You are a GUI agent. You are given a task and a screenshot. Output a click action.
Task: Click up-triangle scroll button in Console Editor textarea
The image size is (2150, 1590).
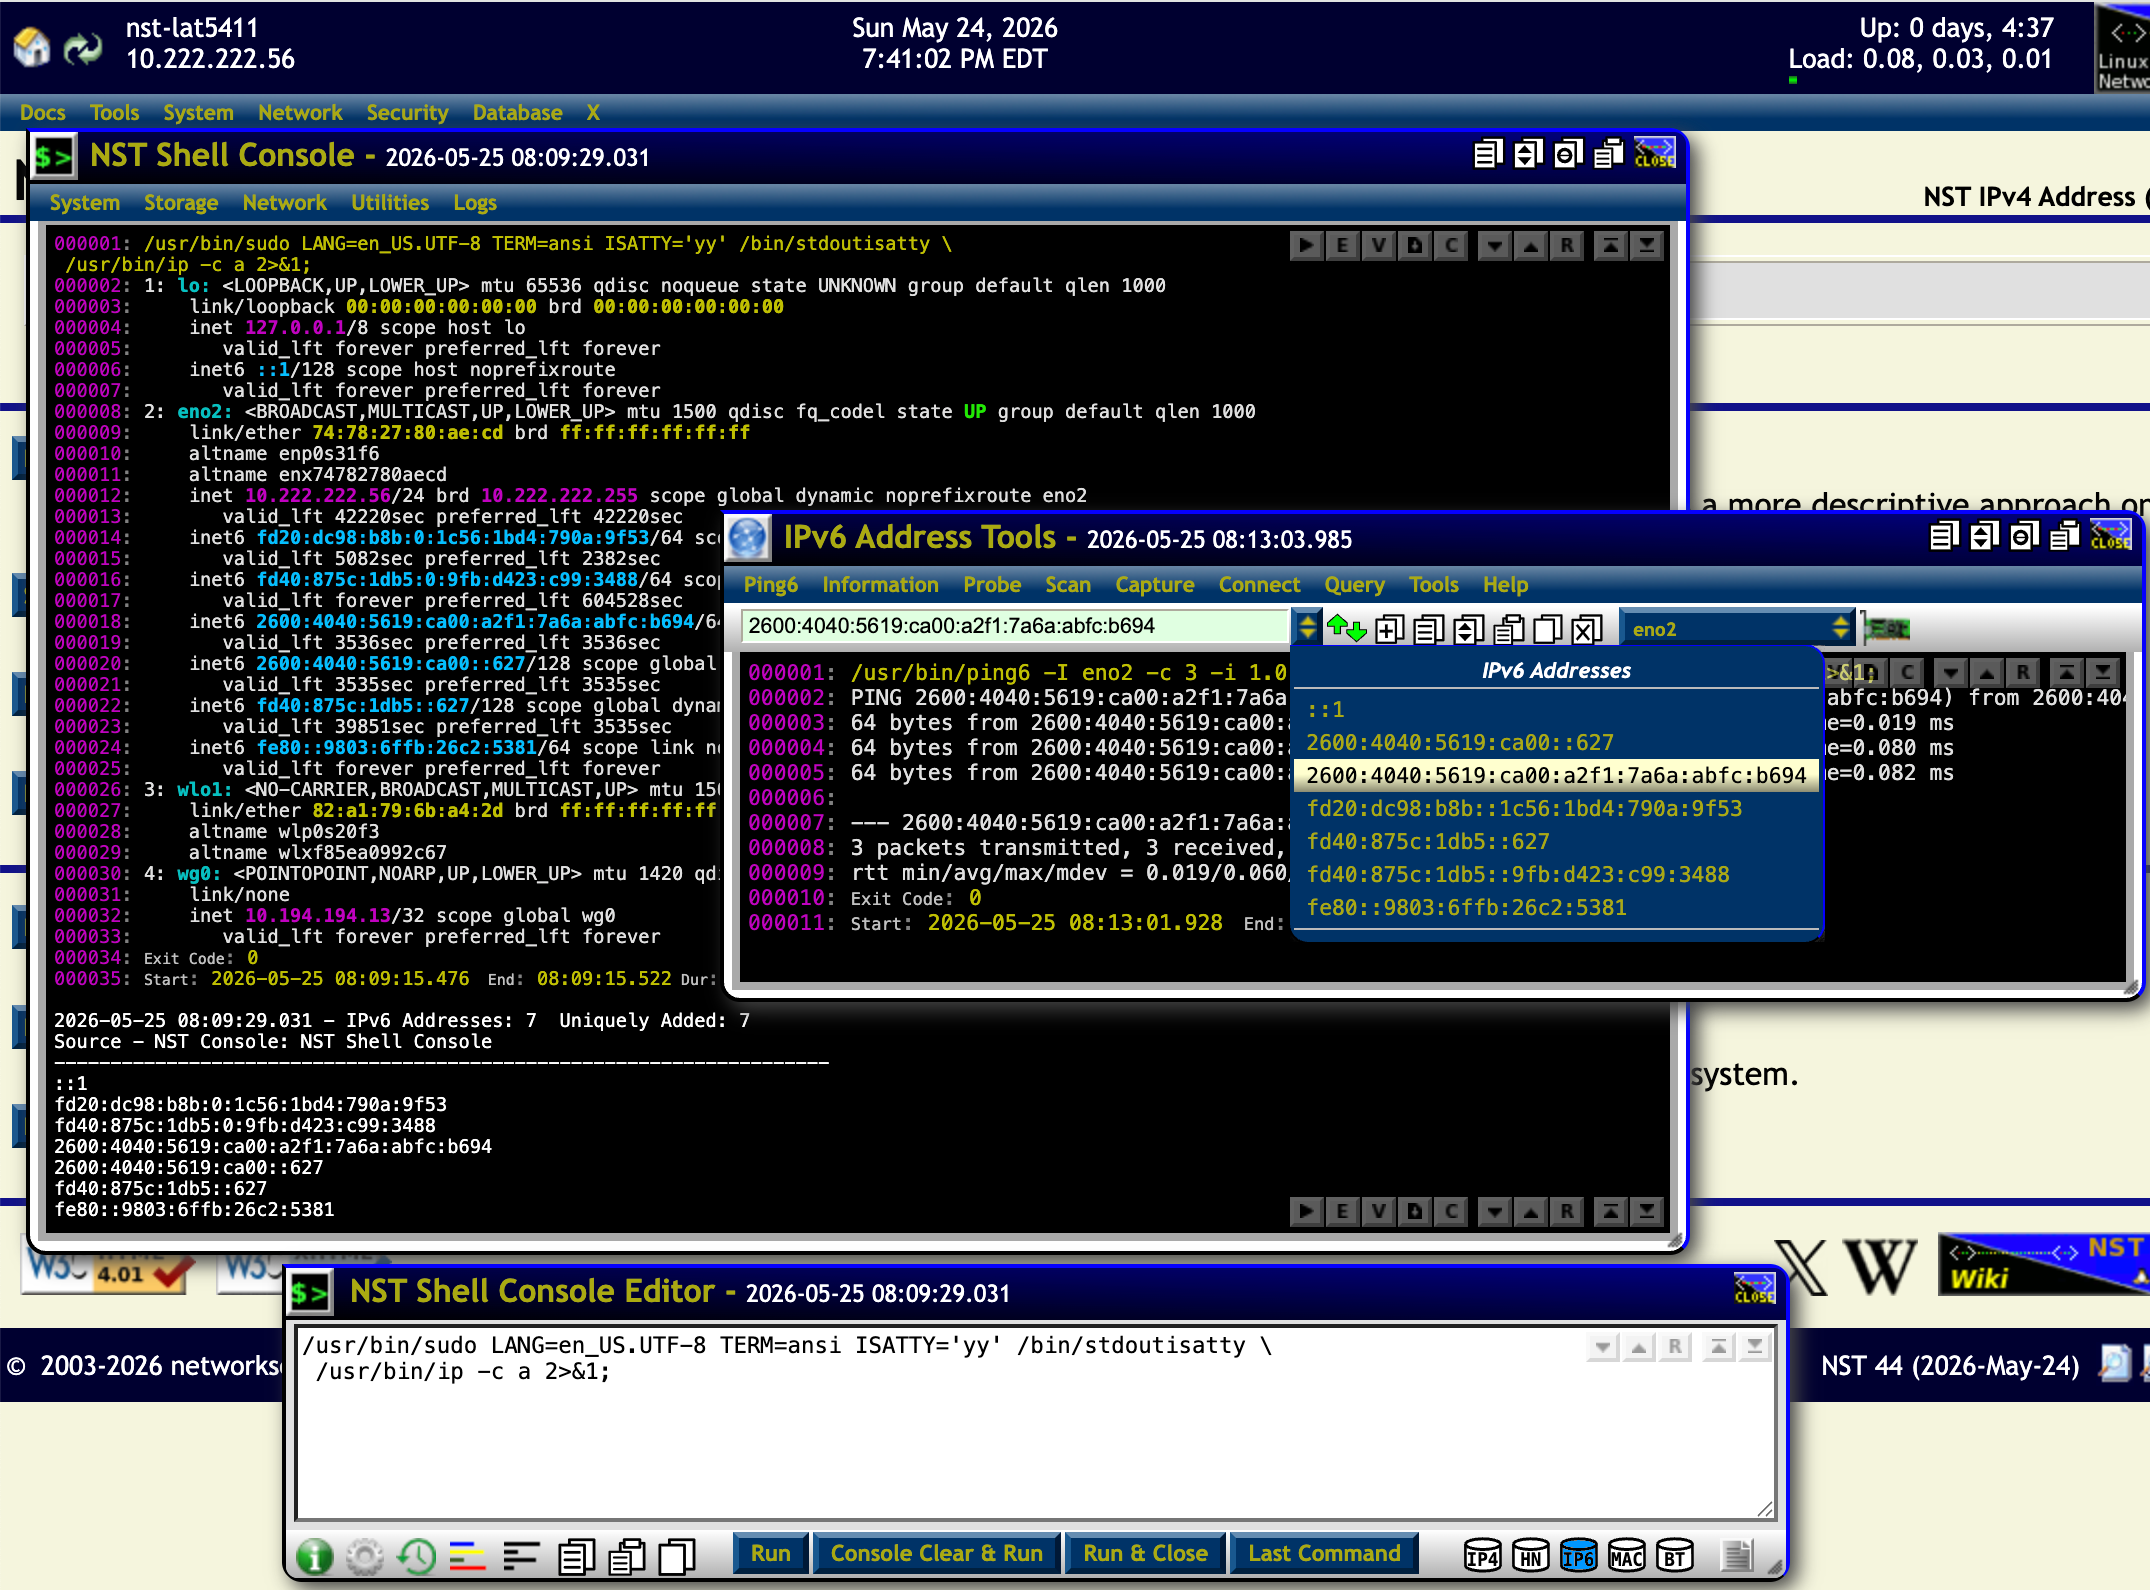click(1639, 1348)
